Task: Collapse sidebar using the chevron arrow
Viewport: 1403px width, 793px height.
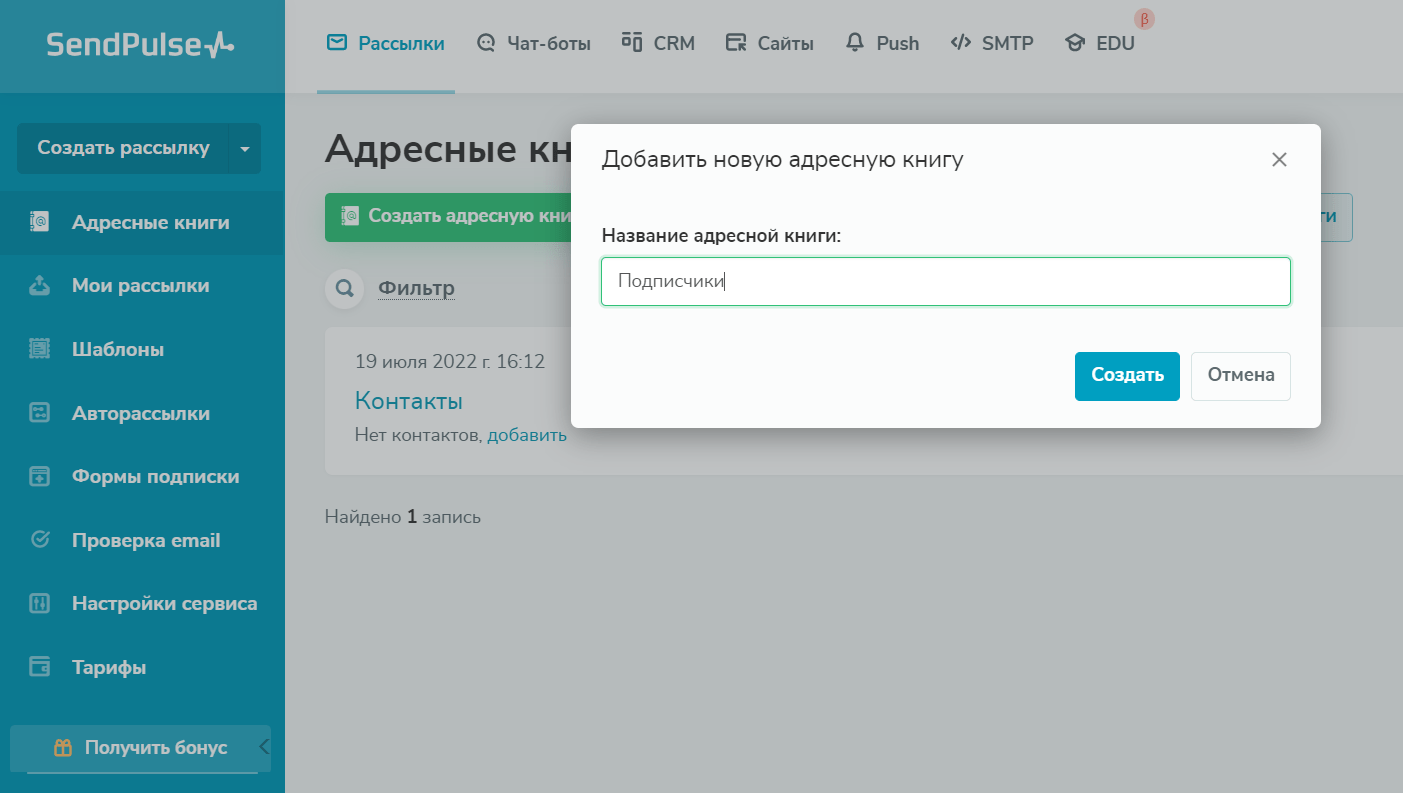Action: pos(264,747)
